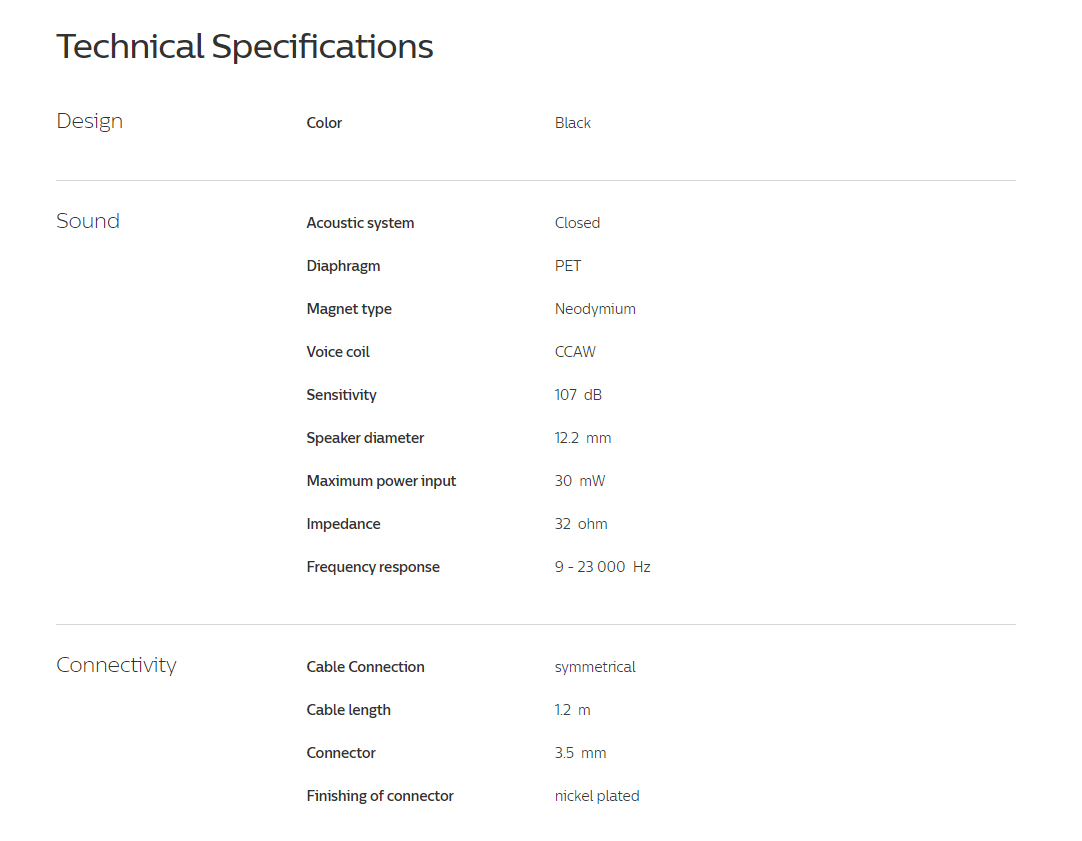Click the Voice coil CCAW value

point(576,352)
